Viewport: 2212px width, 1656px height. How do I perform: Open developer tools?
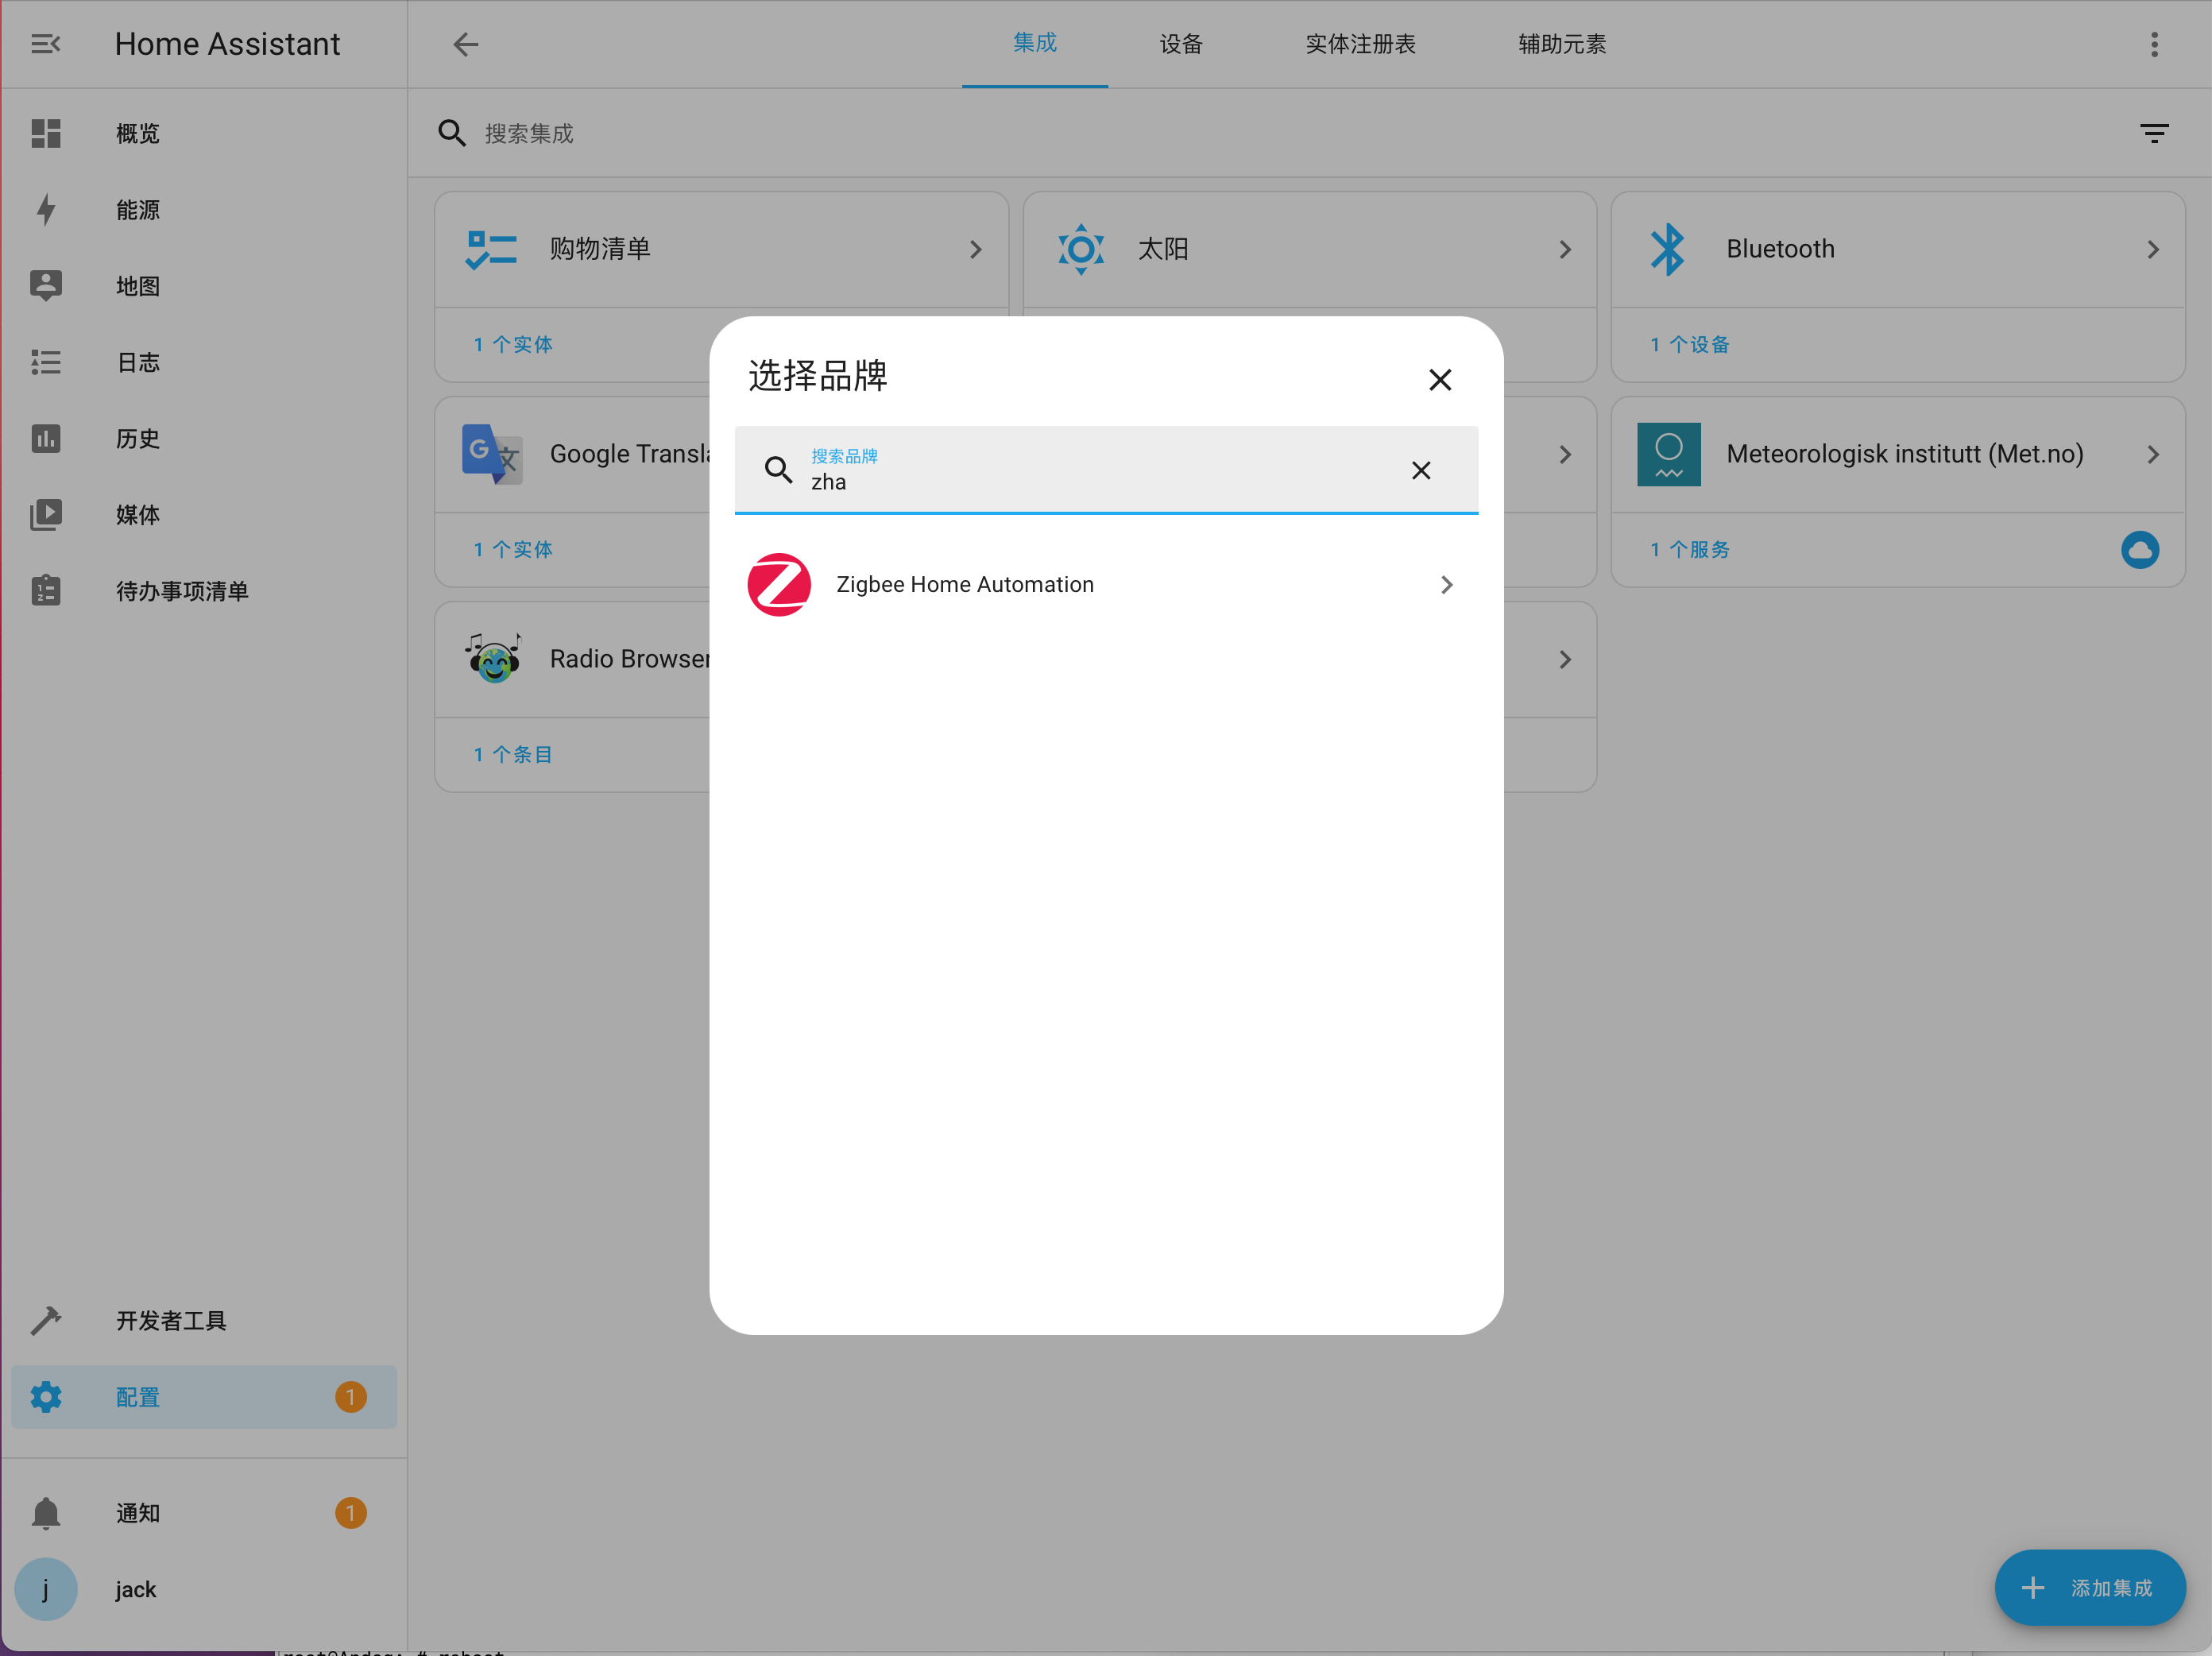(170, 1320)
